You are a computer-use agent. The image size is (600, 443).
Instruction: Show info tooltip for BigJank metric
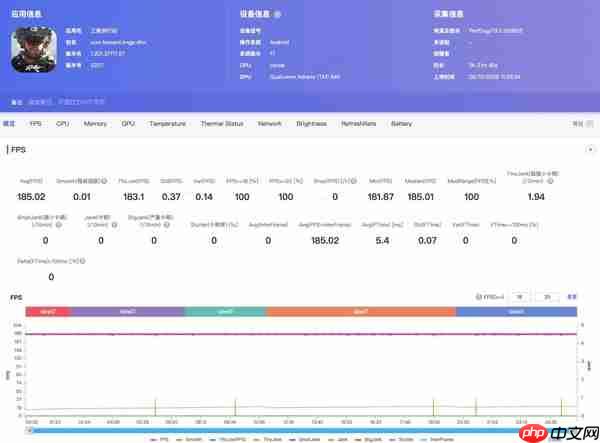pos(166,225)
